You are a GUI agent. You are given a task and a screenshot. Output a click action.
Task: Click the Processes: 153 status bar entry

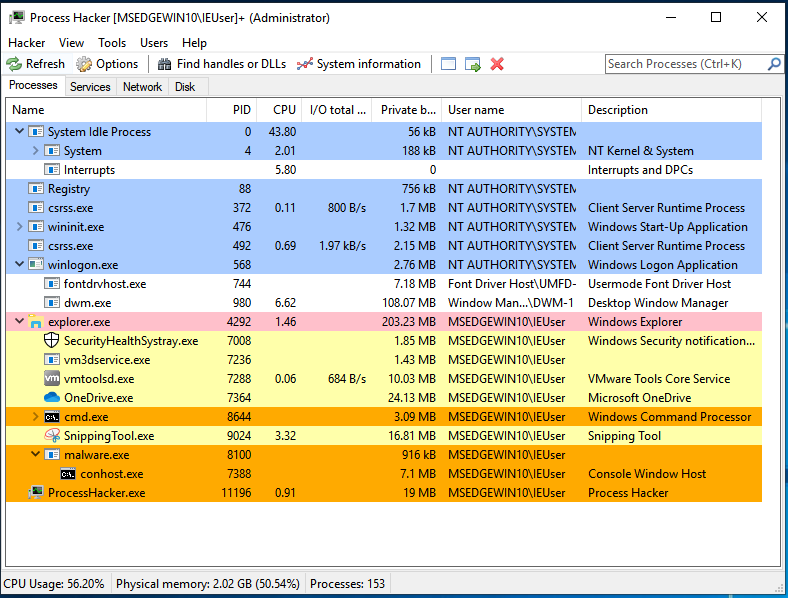347,584
